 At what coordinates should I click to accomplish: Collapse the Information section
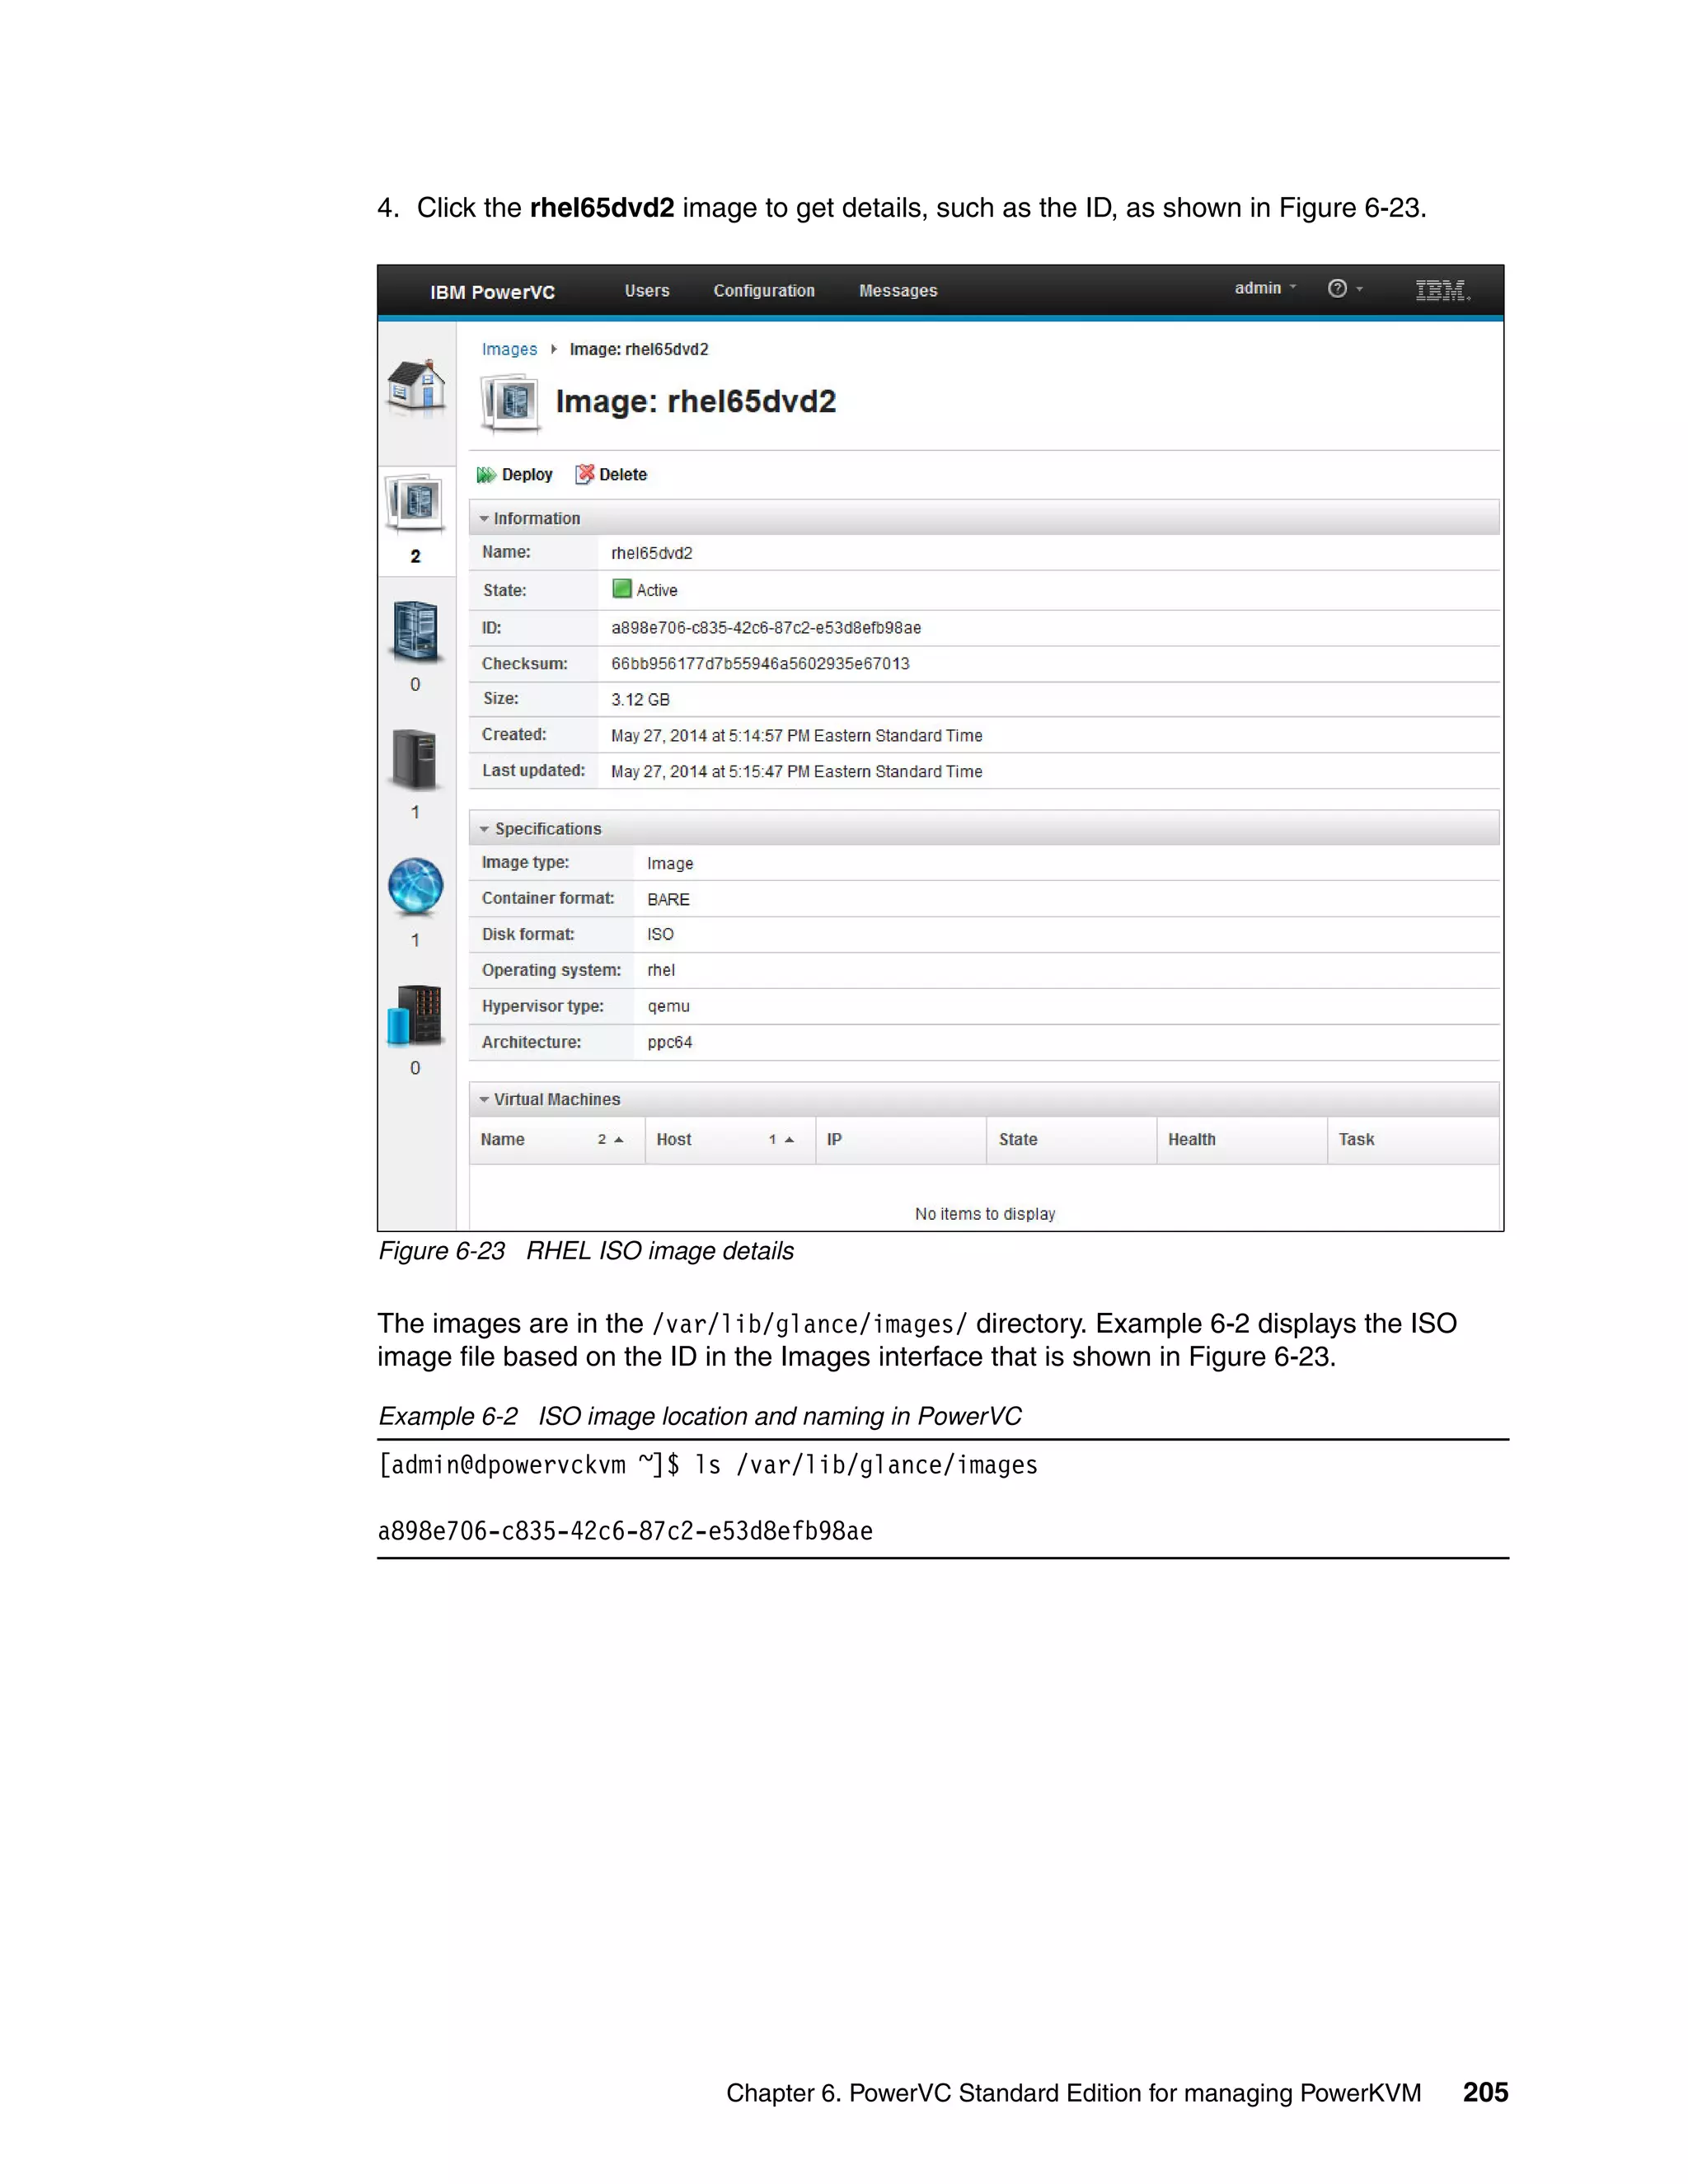(x=984, y=518)
